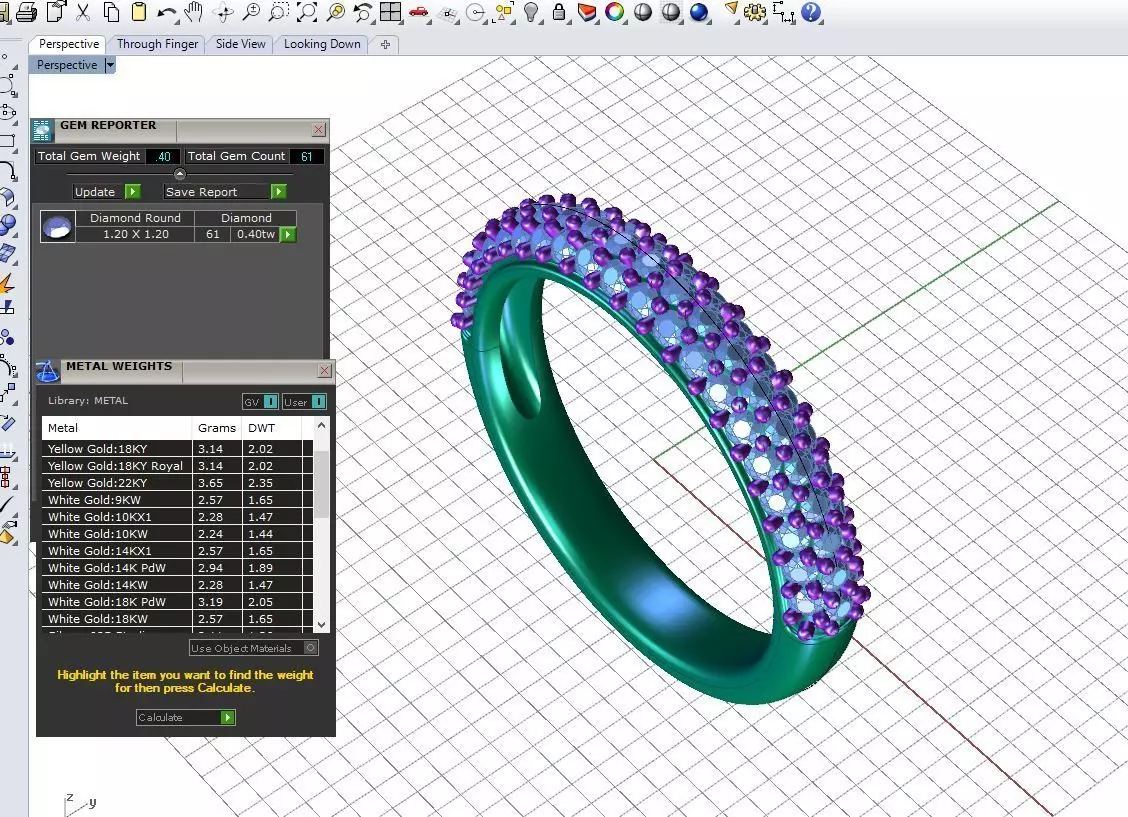
Task: Click the scroll up arrow in metal list
Action: pyautogui.click(x=322, y=426)
